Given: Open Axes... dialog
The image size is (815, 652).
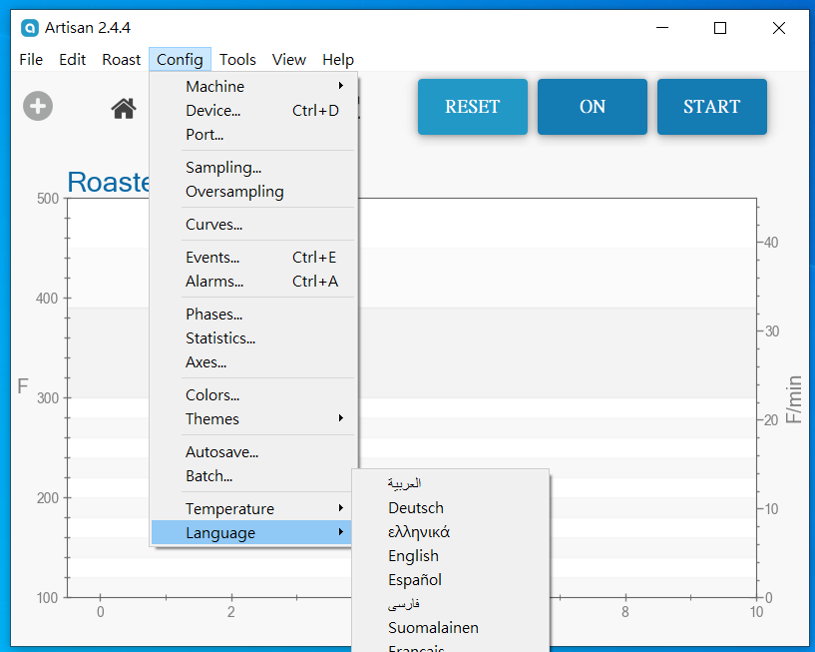Looking at the screenshot, I should 253,362.
